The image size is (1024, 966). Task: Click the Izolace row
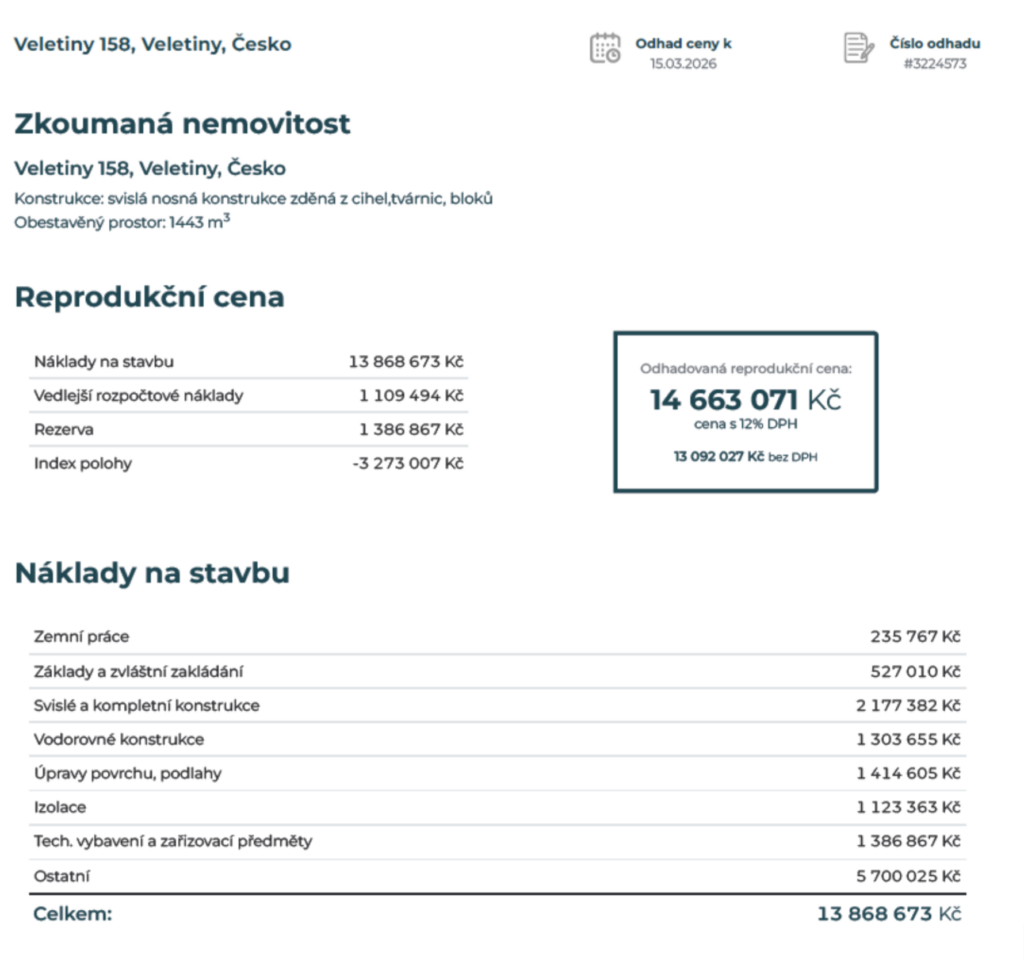click(x=498, y=807)
